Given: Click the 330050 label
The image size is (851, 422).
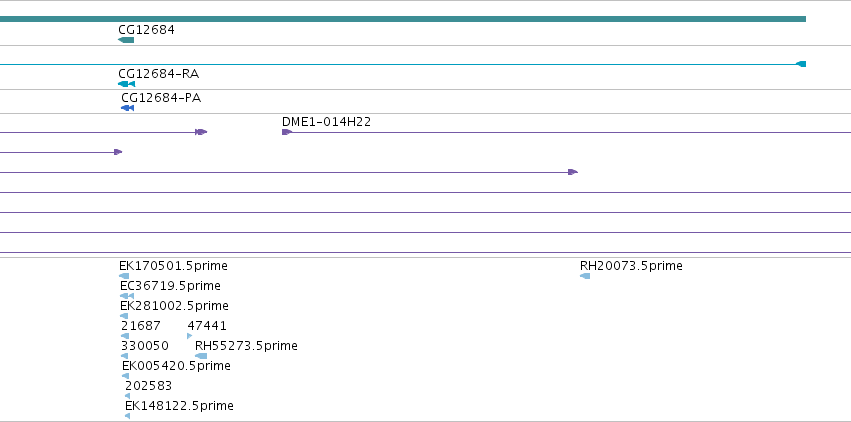Looking at the screenshot, I should pyautogui.click(x=145, y=346).
